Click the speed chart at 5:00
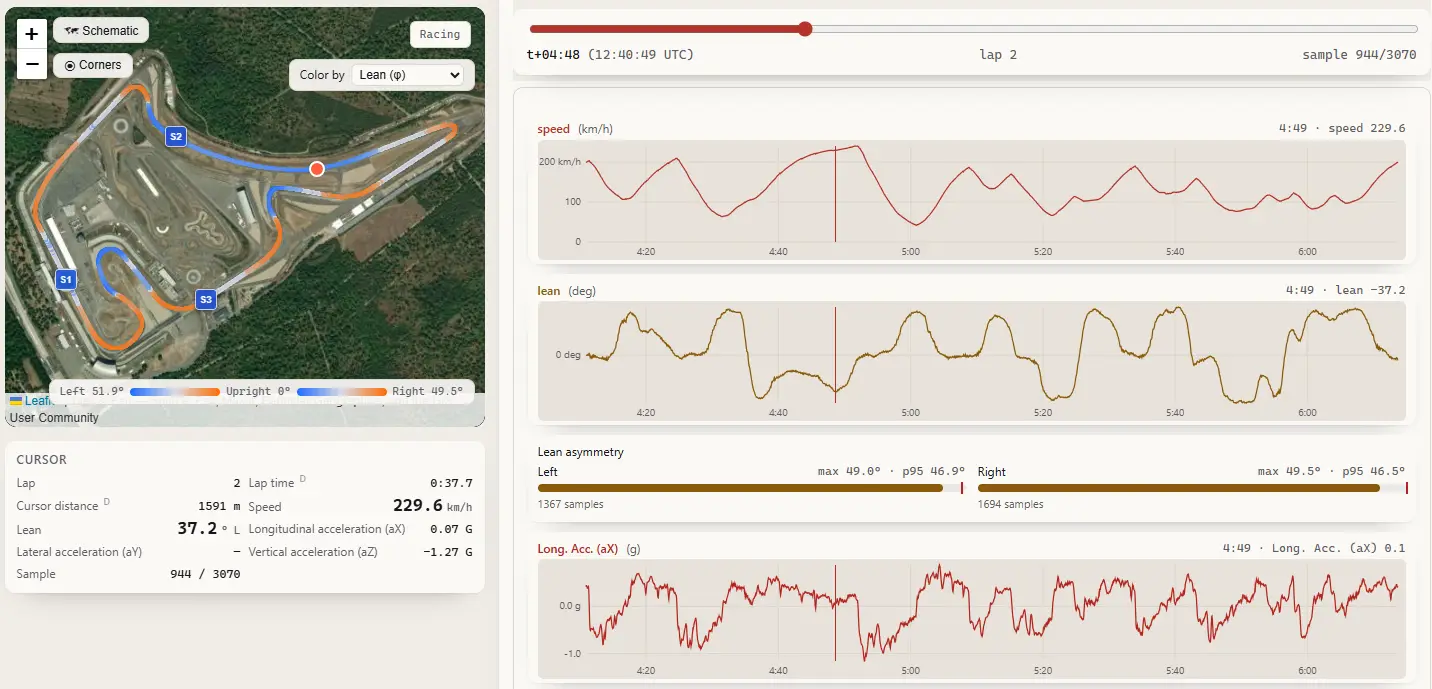Image resolution: width=1432 pixels, height=689 pixels. (x=910, y=200)
